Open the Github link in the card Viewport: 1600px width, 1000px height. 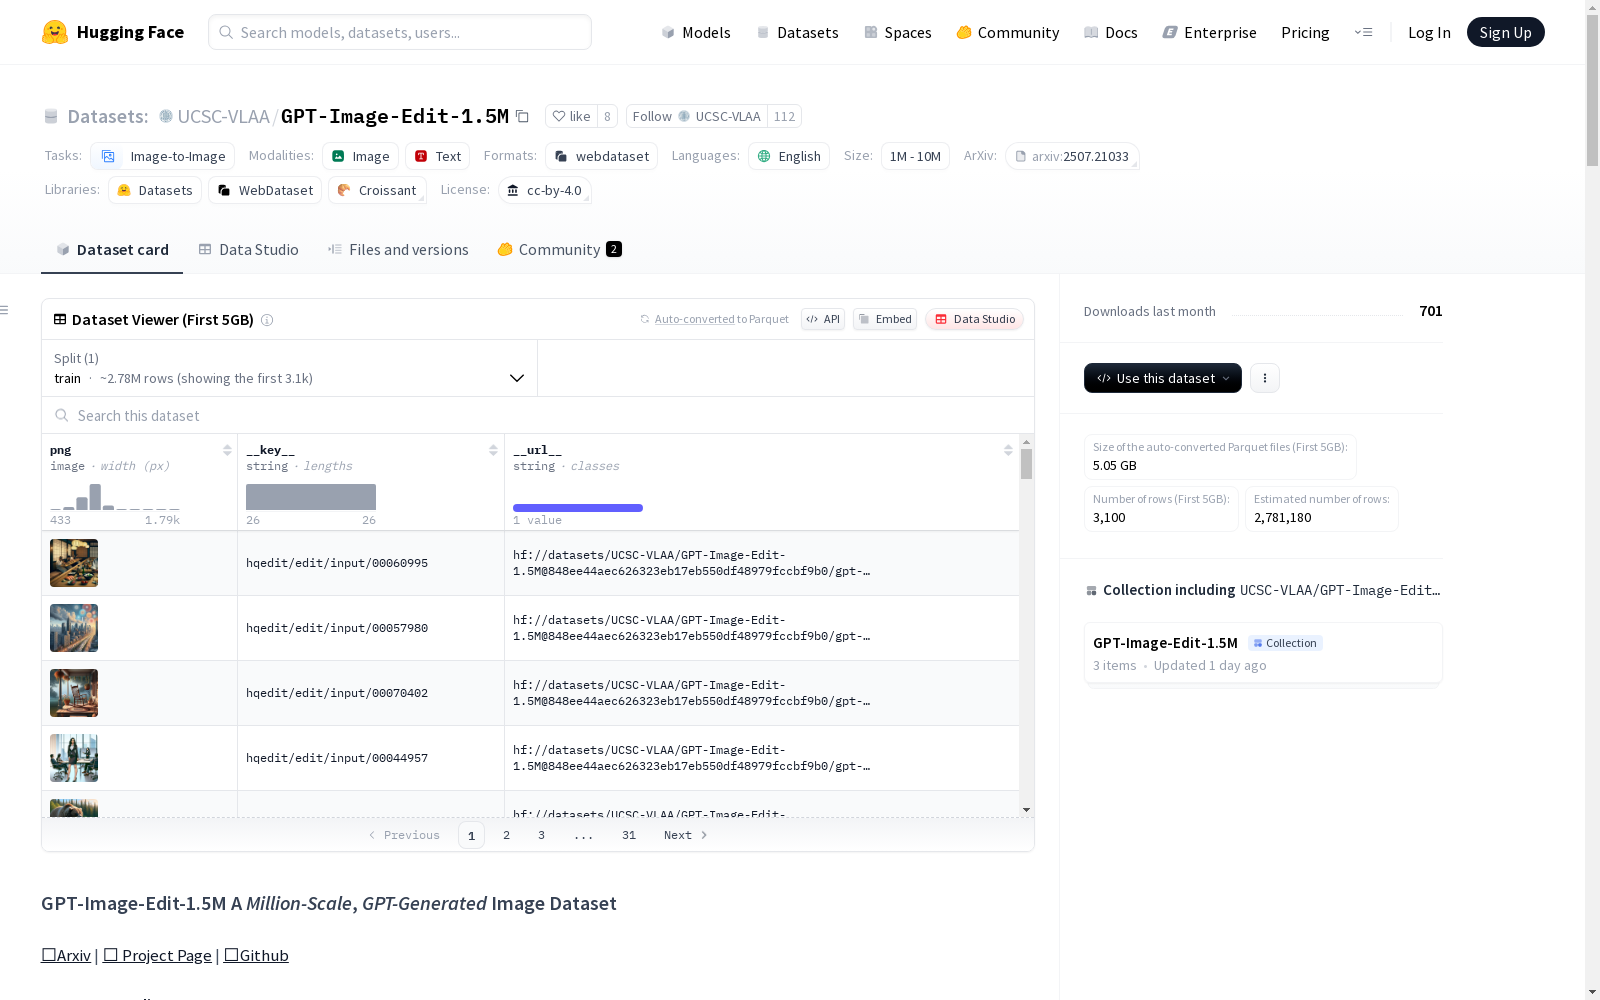(x=256, y=955)
